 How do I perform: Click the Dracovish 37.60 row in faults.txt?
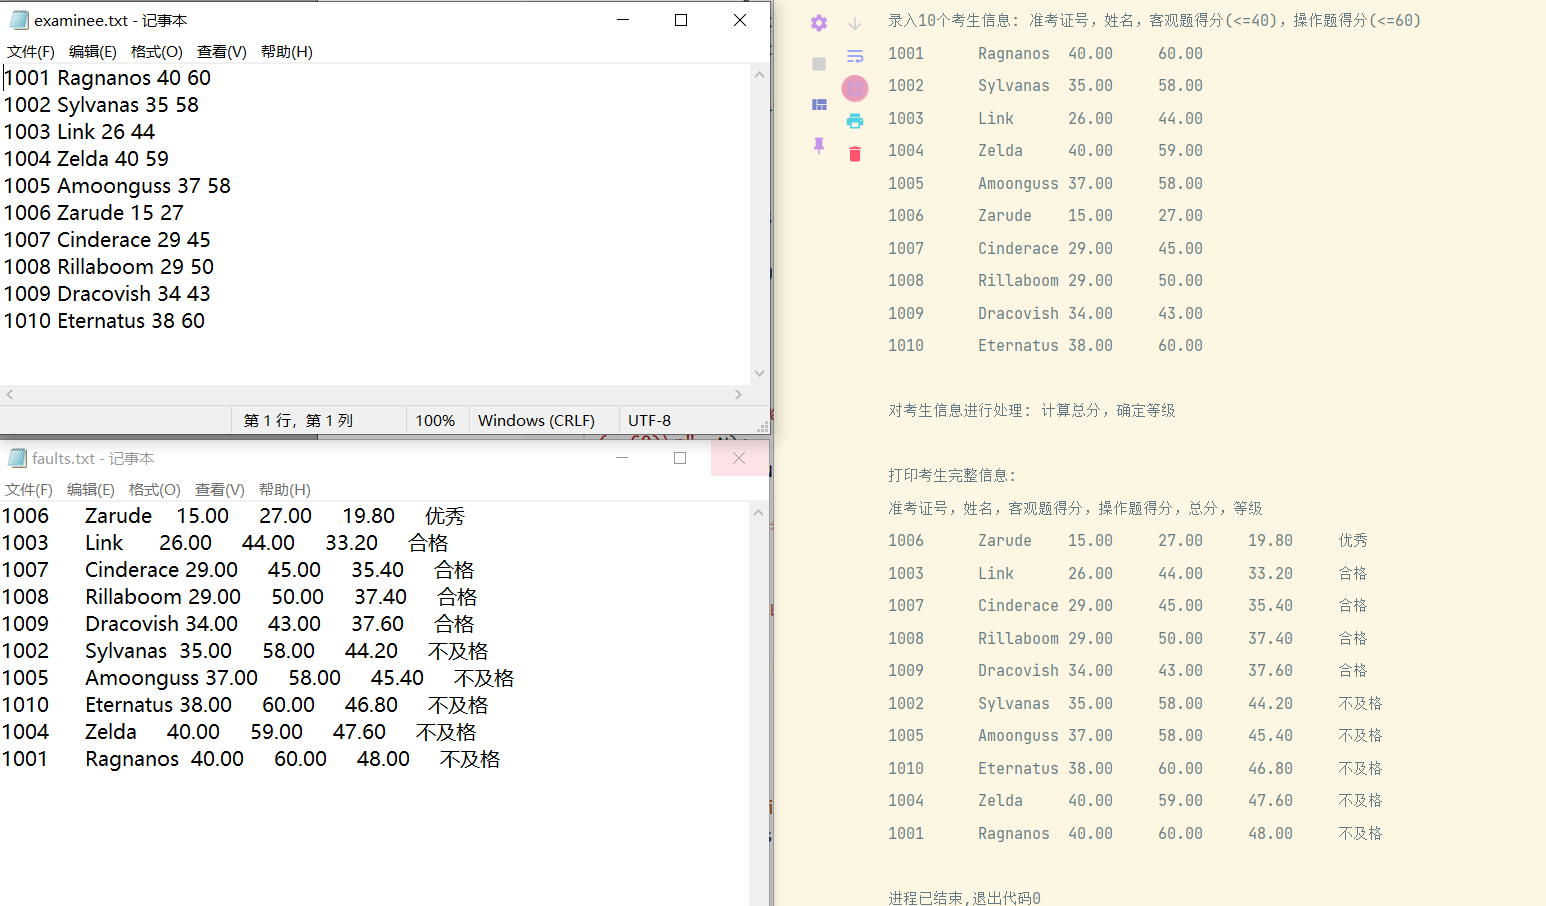click(x=238, y=624)
